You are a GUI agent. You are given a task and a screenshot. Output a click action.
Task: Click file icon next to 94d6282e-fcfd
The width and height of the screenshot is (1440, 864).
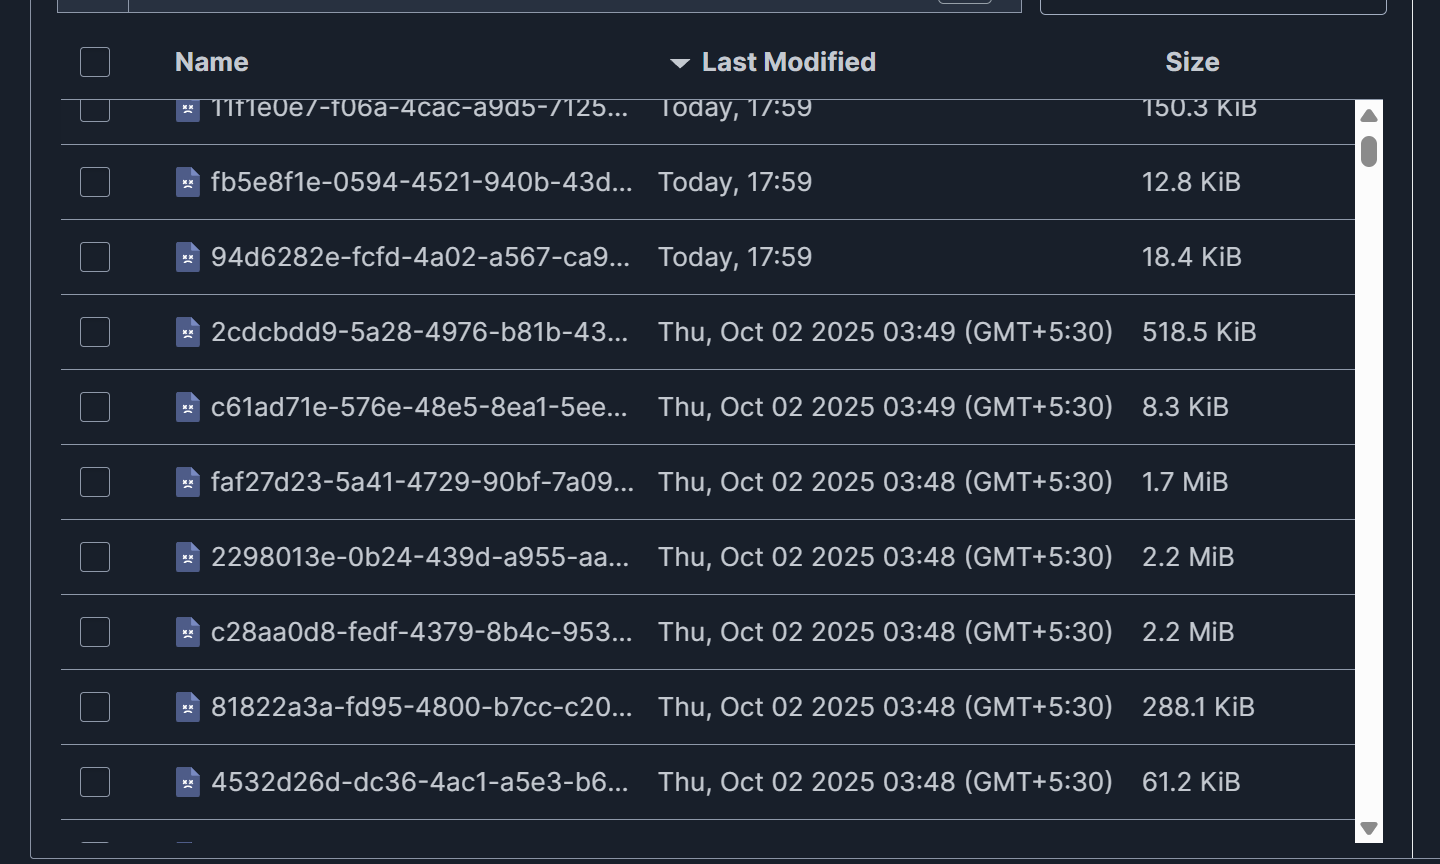pyautogui.click(x=187, y=257)
